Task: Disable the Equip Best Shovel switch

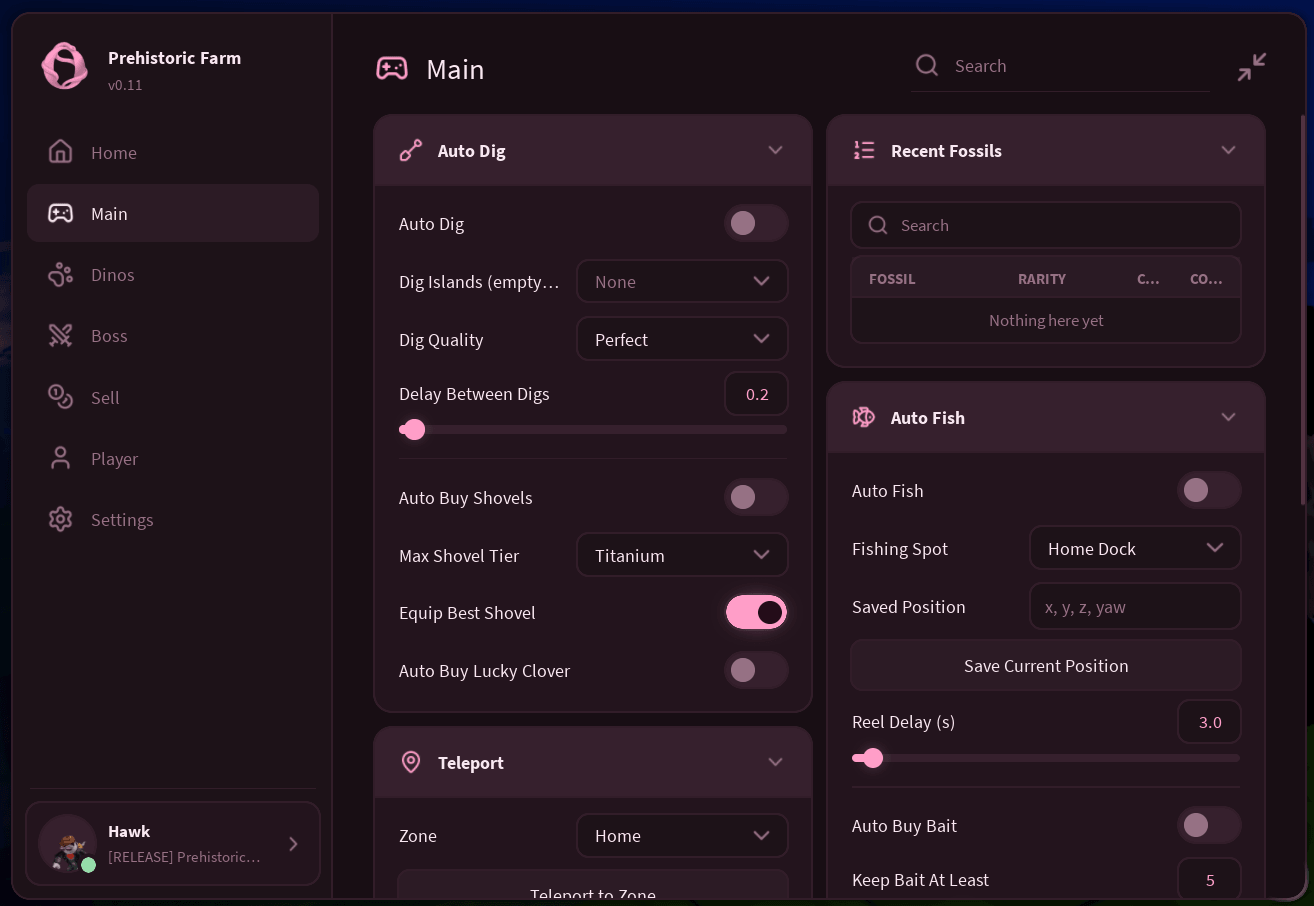Action: coord(756,612)
